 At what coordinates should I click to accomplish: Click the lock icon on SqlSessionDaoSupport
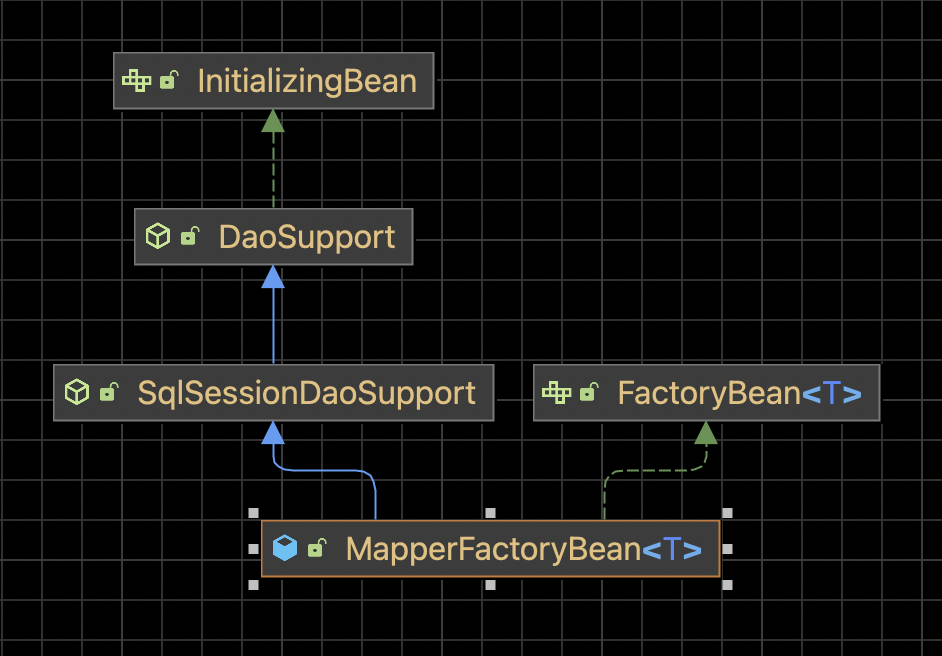tap(109, 392)
